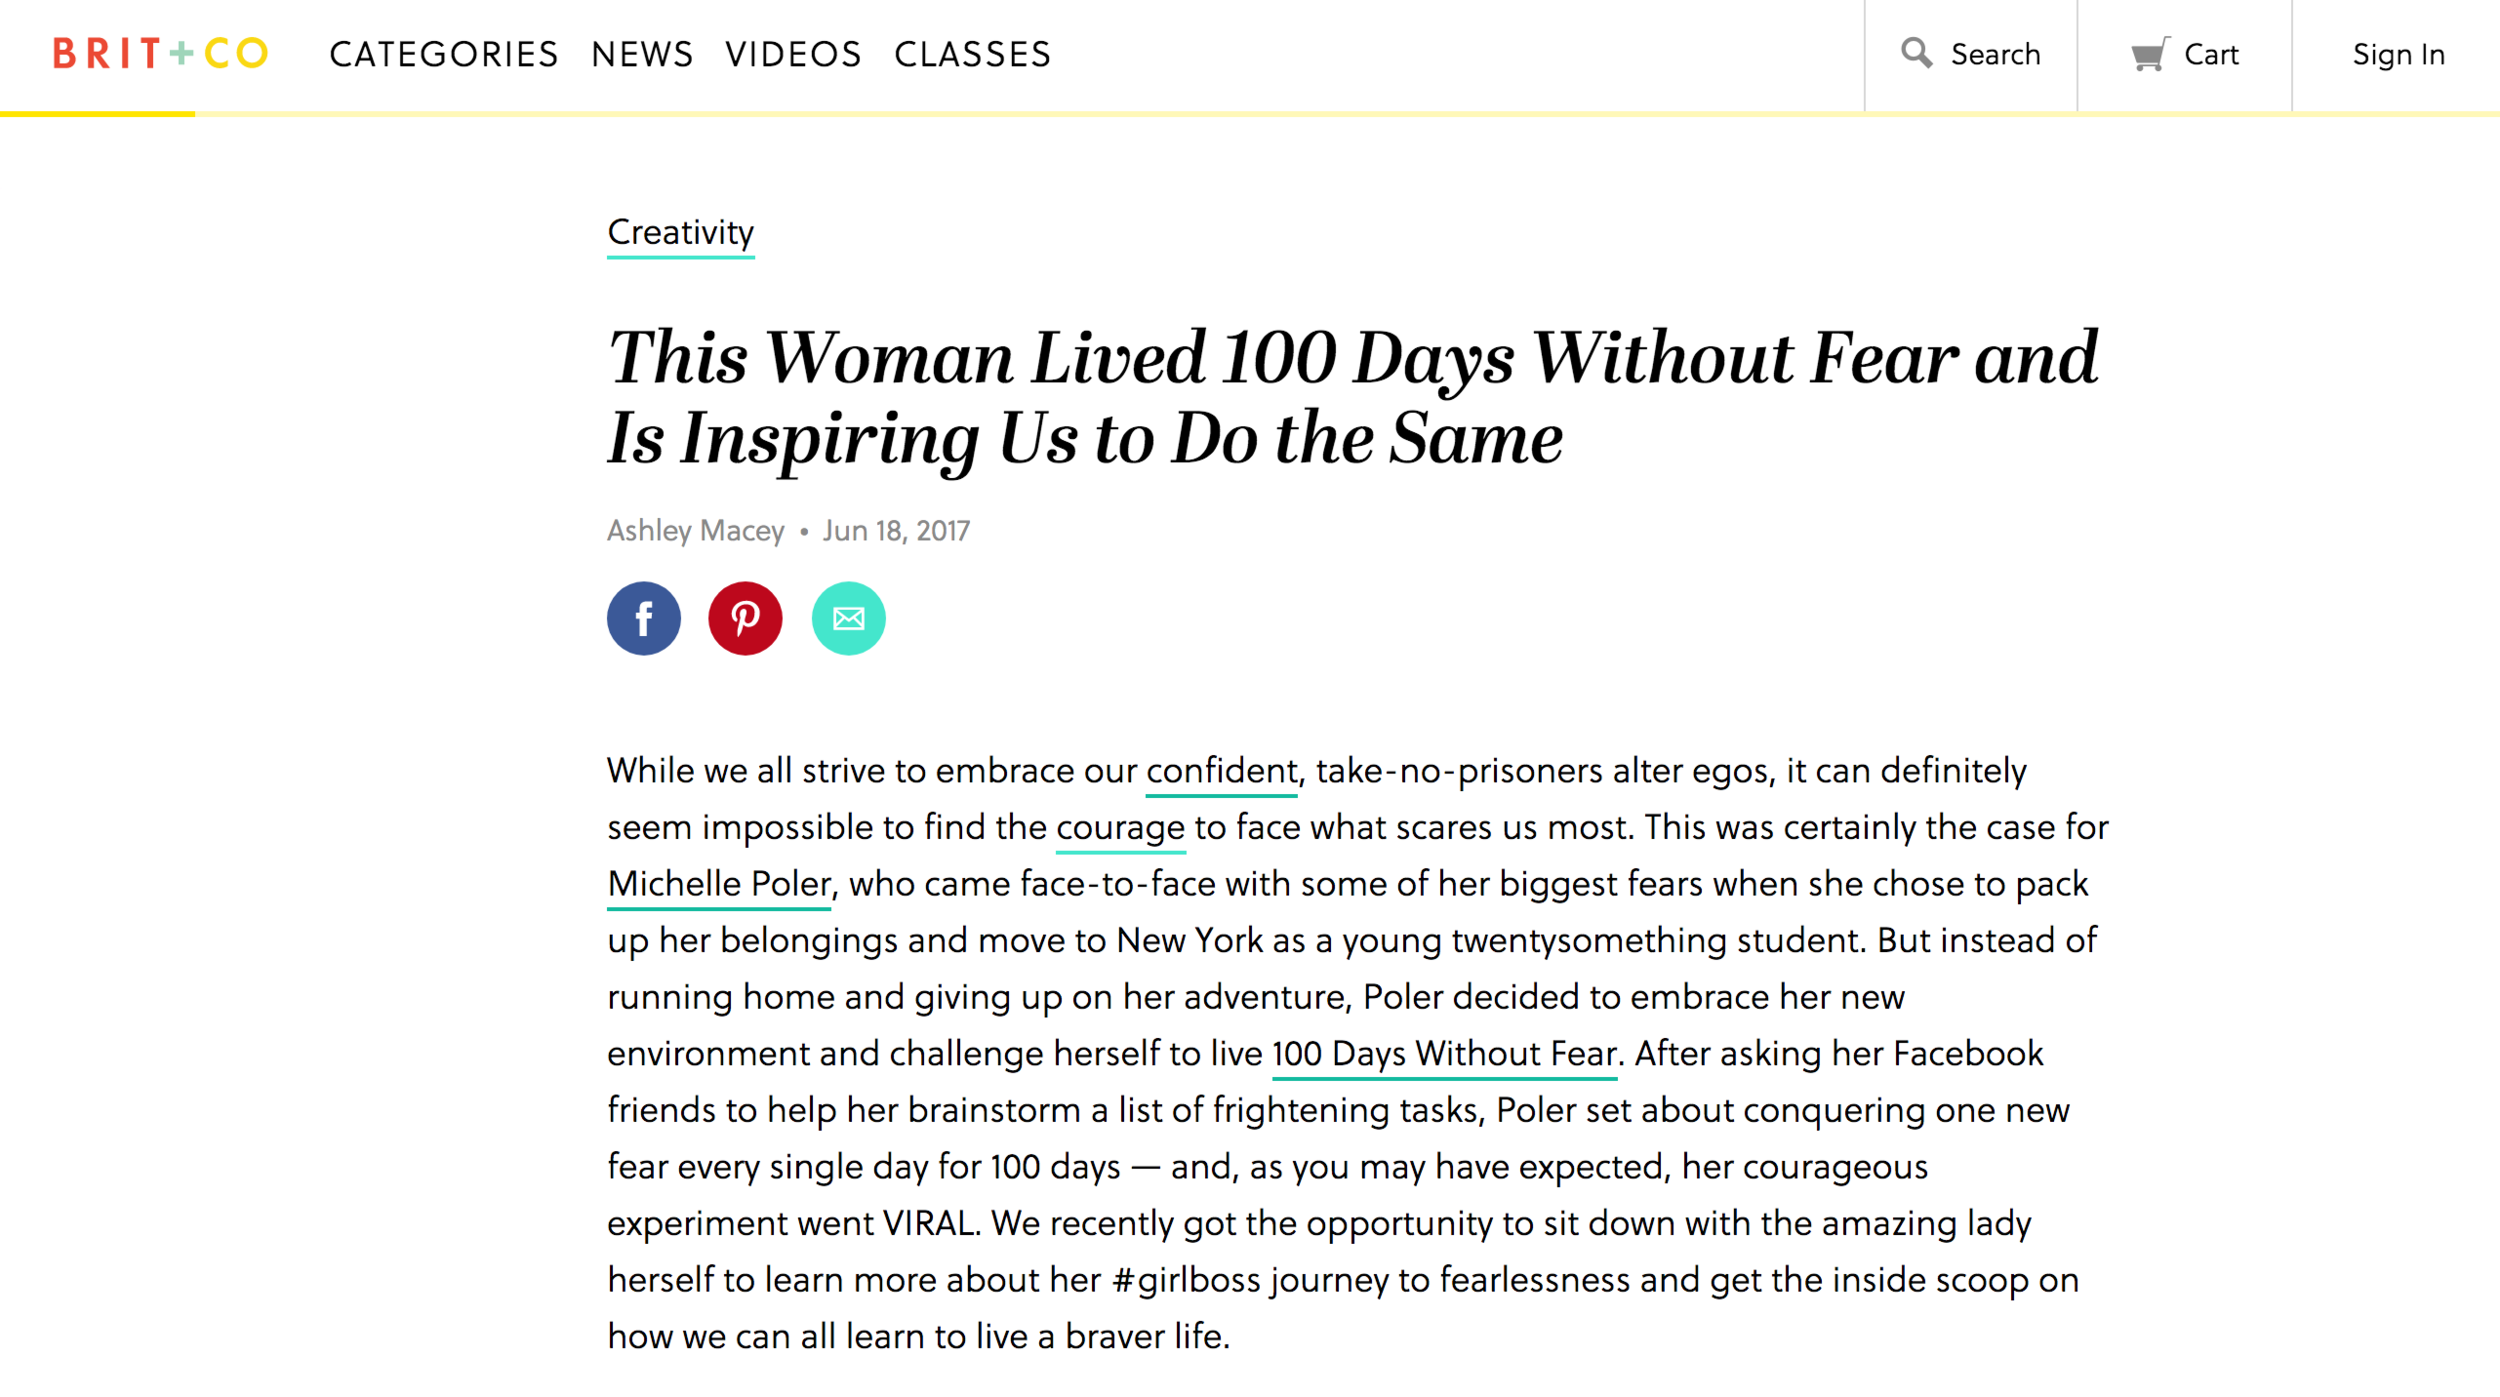Screen dimensions: 2500x1397
Task: Click the search magnifying glass icon
Action: tap(1915, 53)
